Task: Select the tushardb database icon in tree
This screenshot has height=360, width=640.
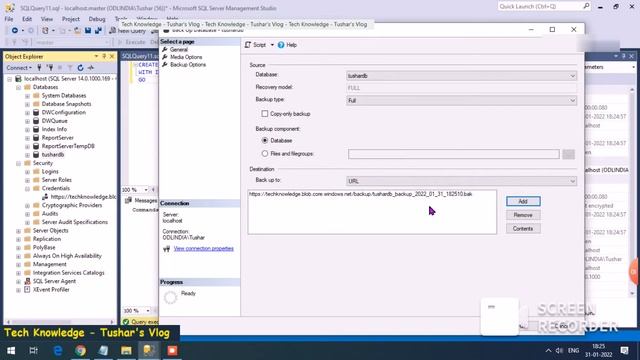Action: pyautogui.click(x=36, y=155)
